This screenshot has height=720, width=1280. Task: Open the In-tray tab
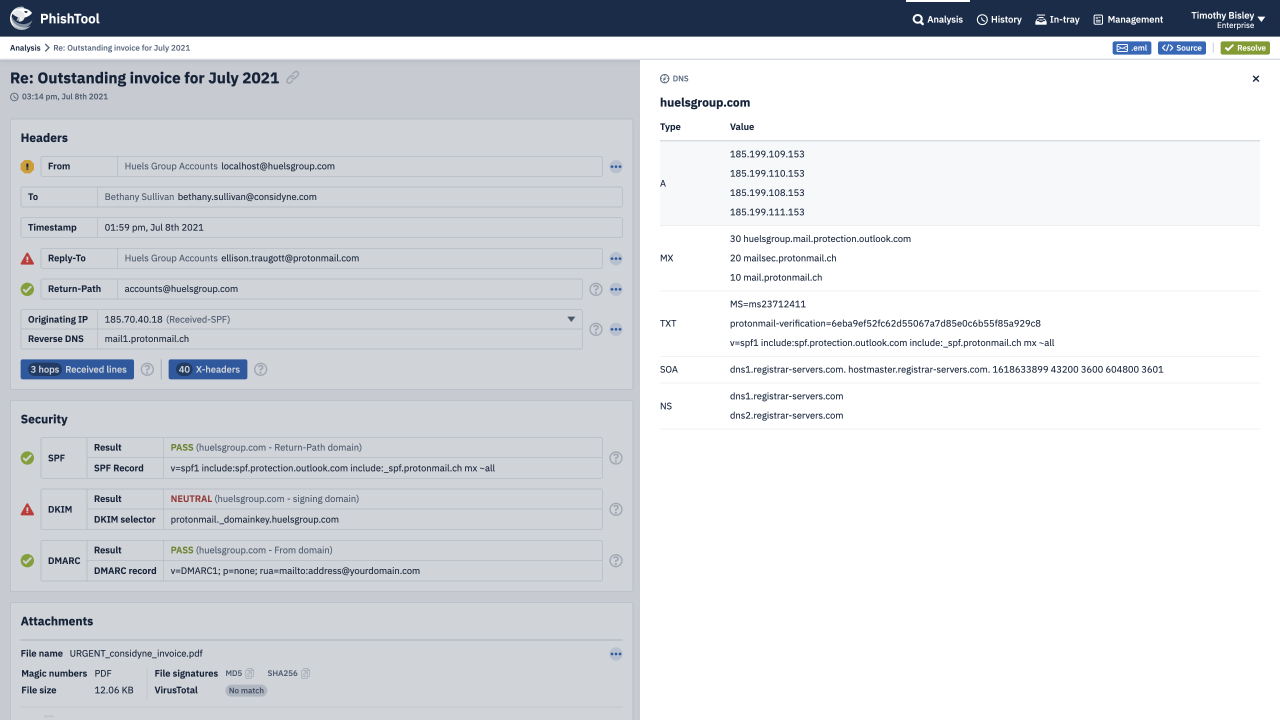coord(1057,19)
